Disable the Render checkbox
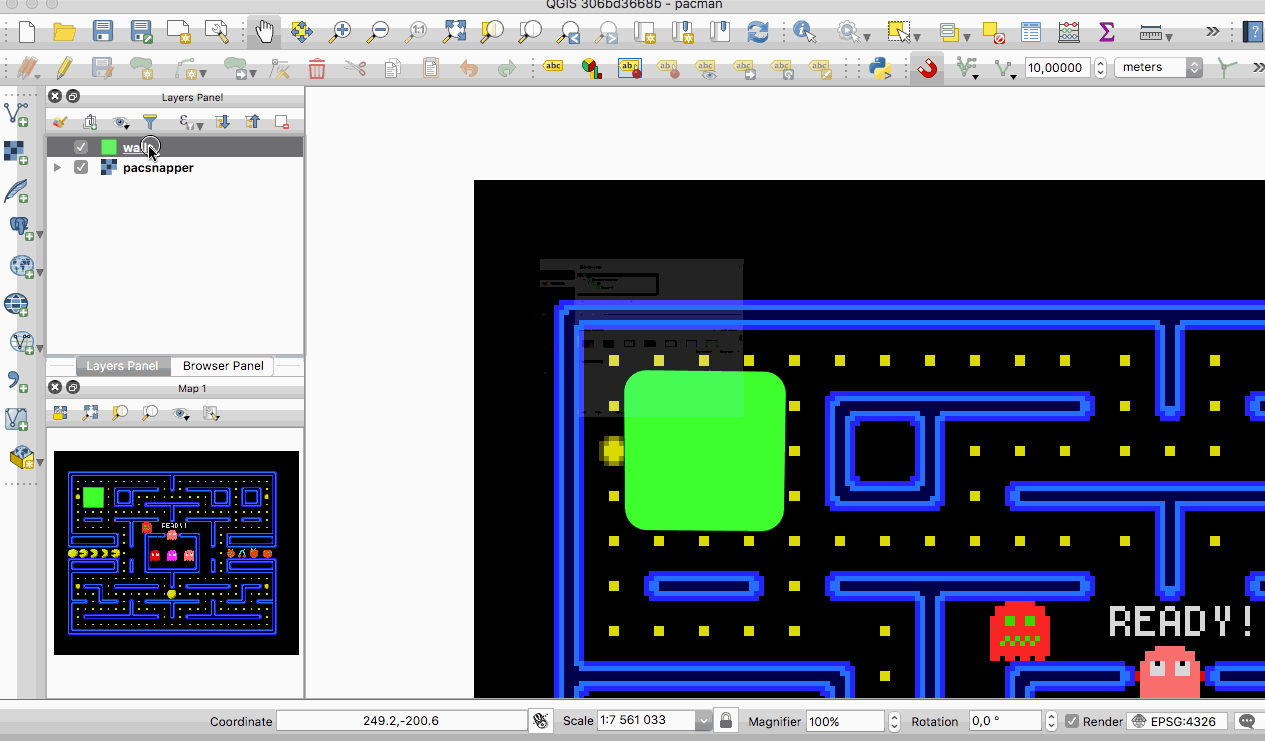This screenshot has width=1265, height=741. tap(1072, 721)
